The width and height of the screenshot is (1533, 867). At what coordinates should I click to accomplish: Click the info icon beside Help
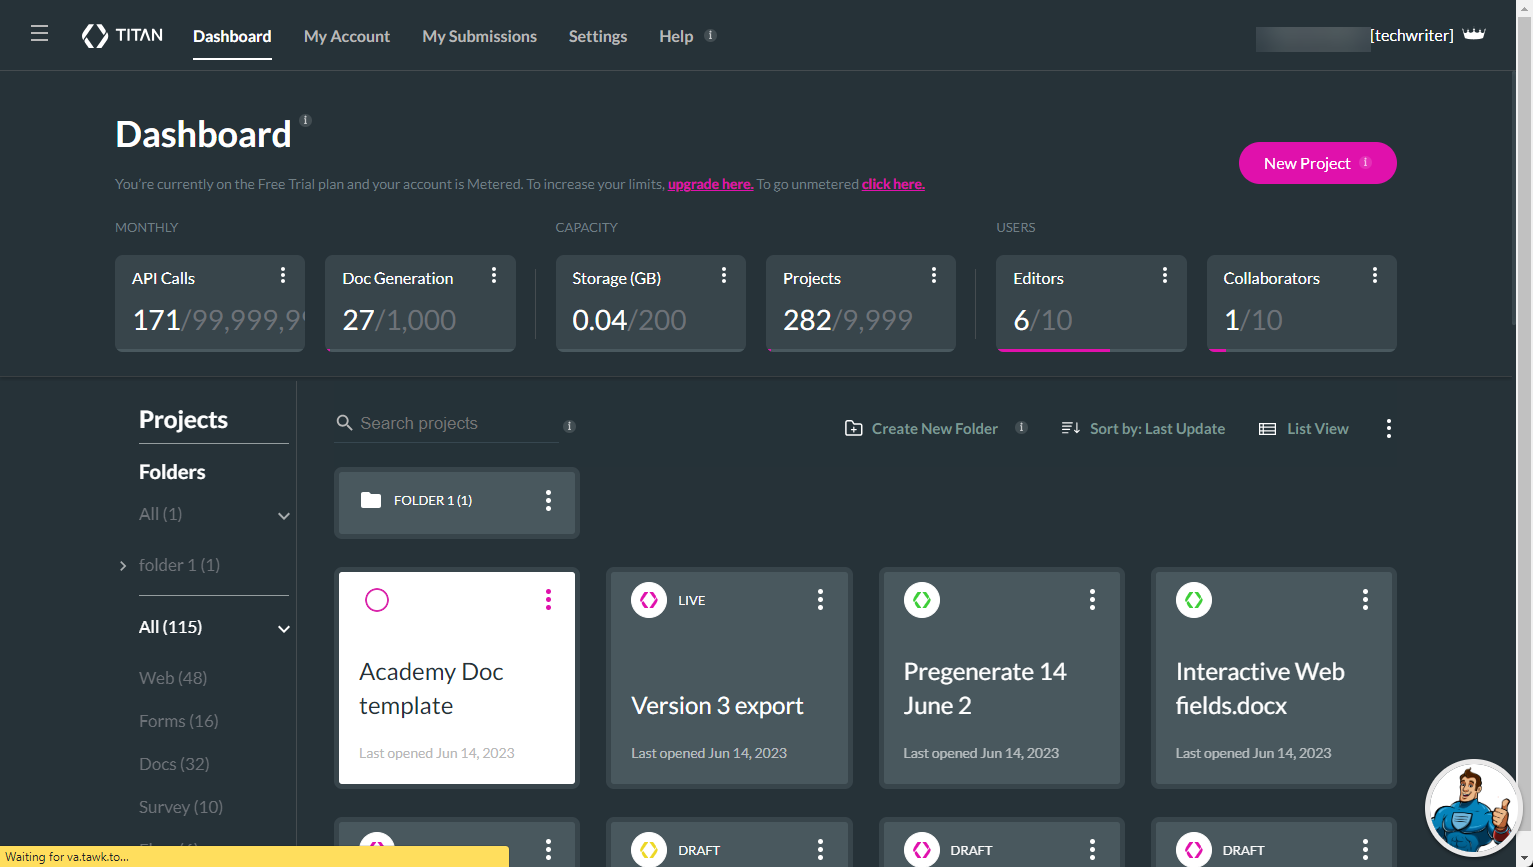(x=710, y=35)
